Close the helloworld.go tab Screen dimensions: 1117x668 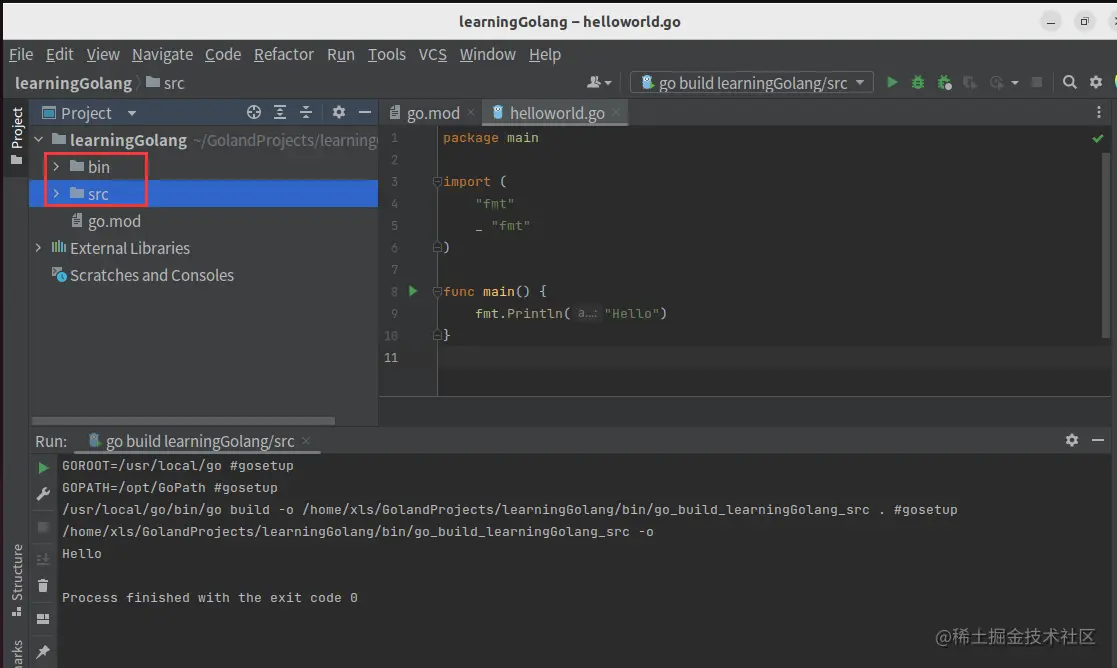click(x=615, y=113)
